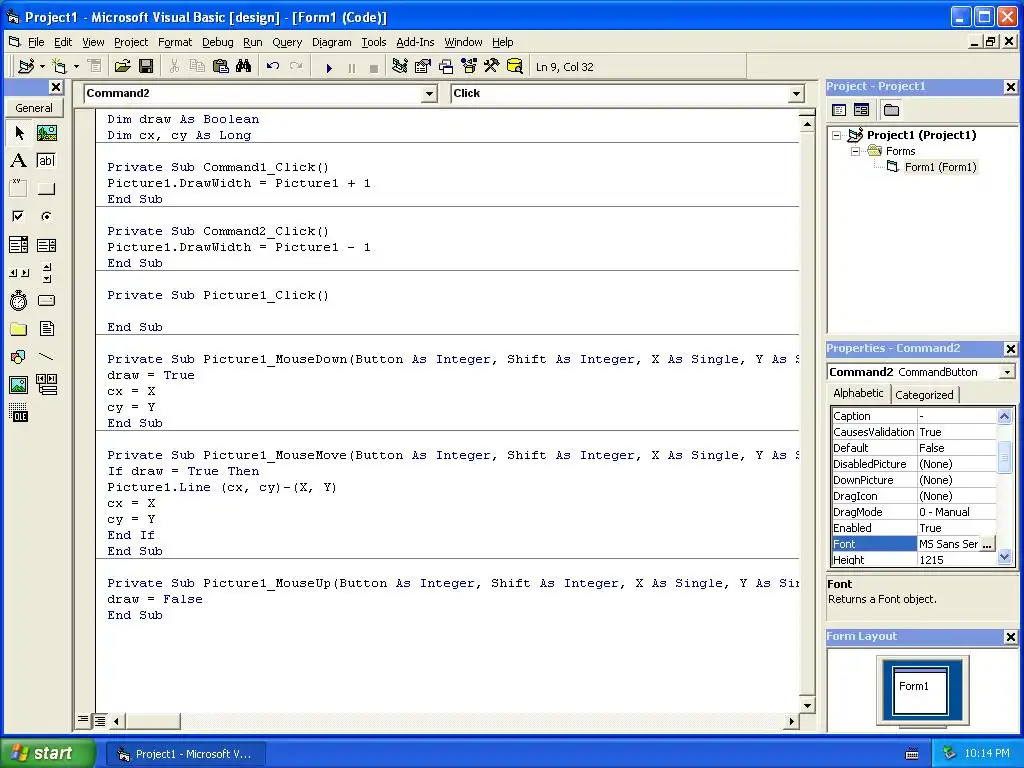This screenshot has width=1024, height=768.
Task: Select the Data control tool
Action: click(x=46, y=385)
